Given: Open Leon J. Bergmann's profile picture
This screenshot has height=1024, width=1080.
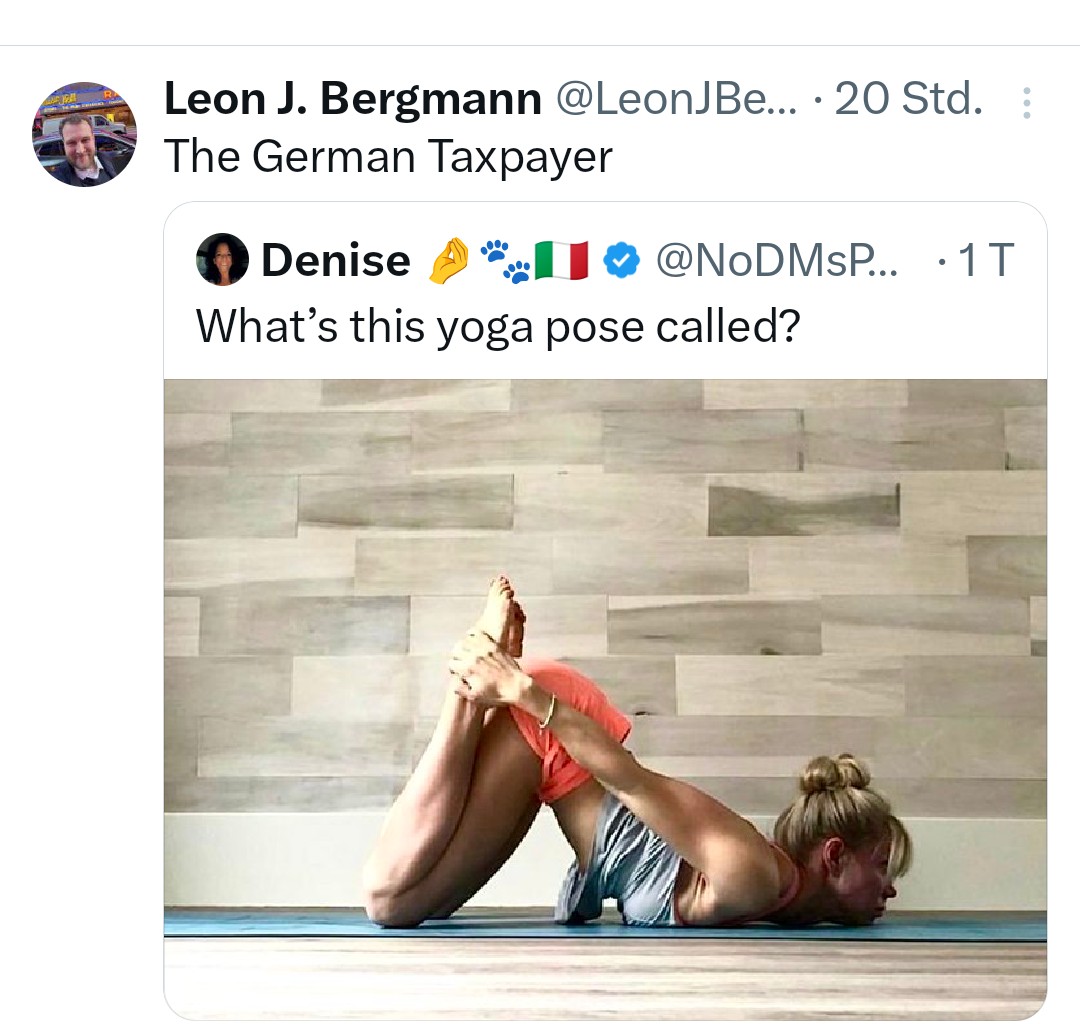Looking at the screenshot, I should [84, 134].
